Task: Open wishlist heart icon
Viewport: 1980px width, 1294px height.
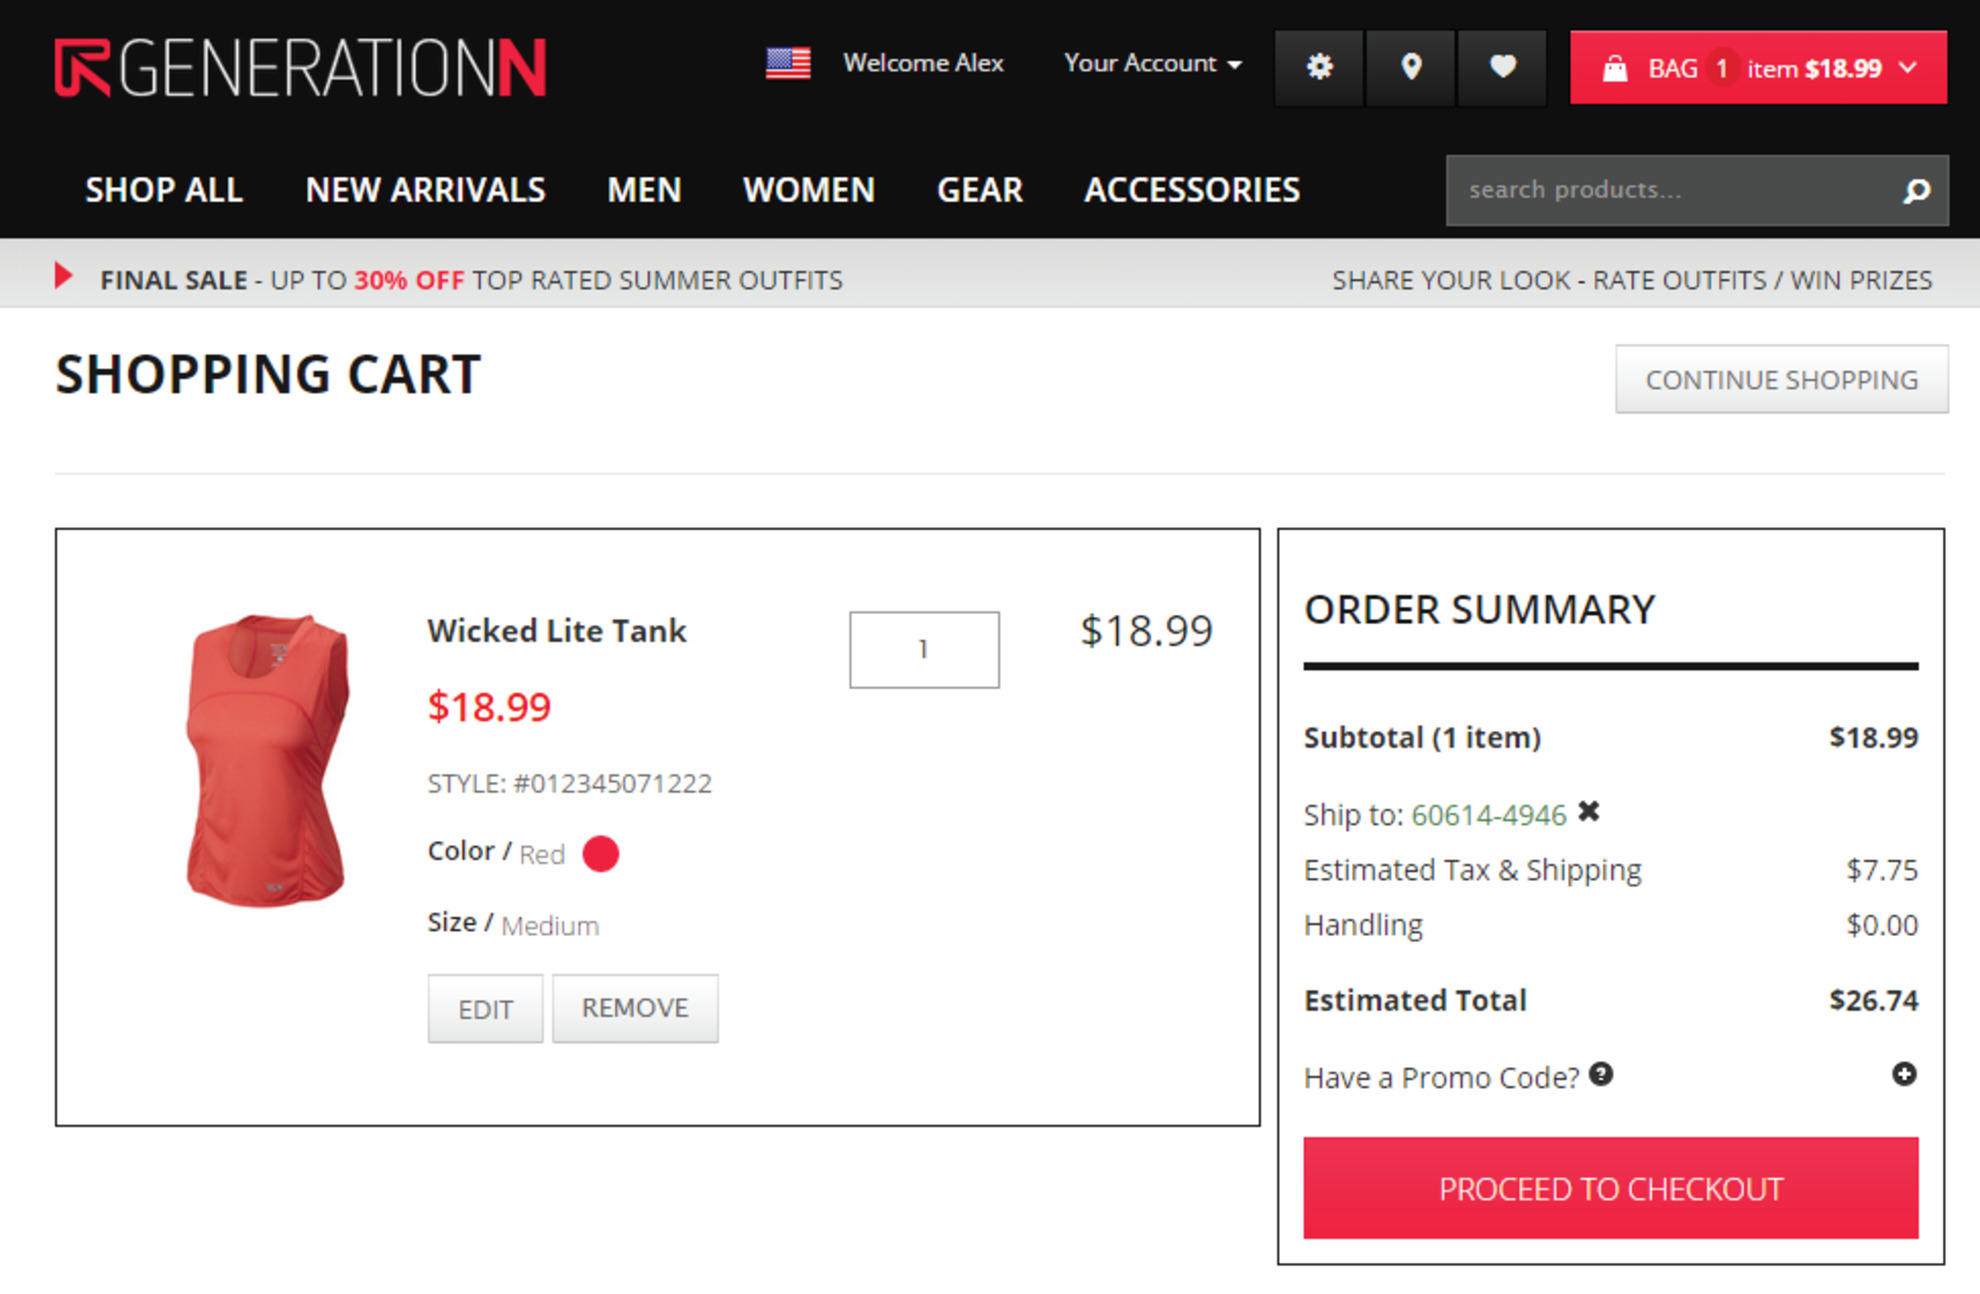Action: (1502, 67)
